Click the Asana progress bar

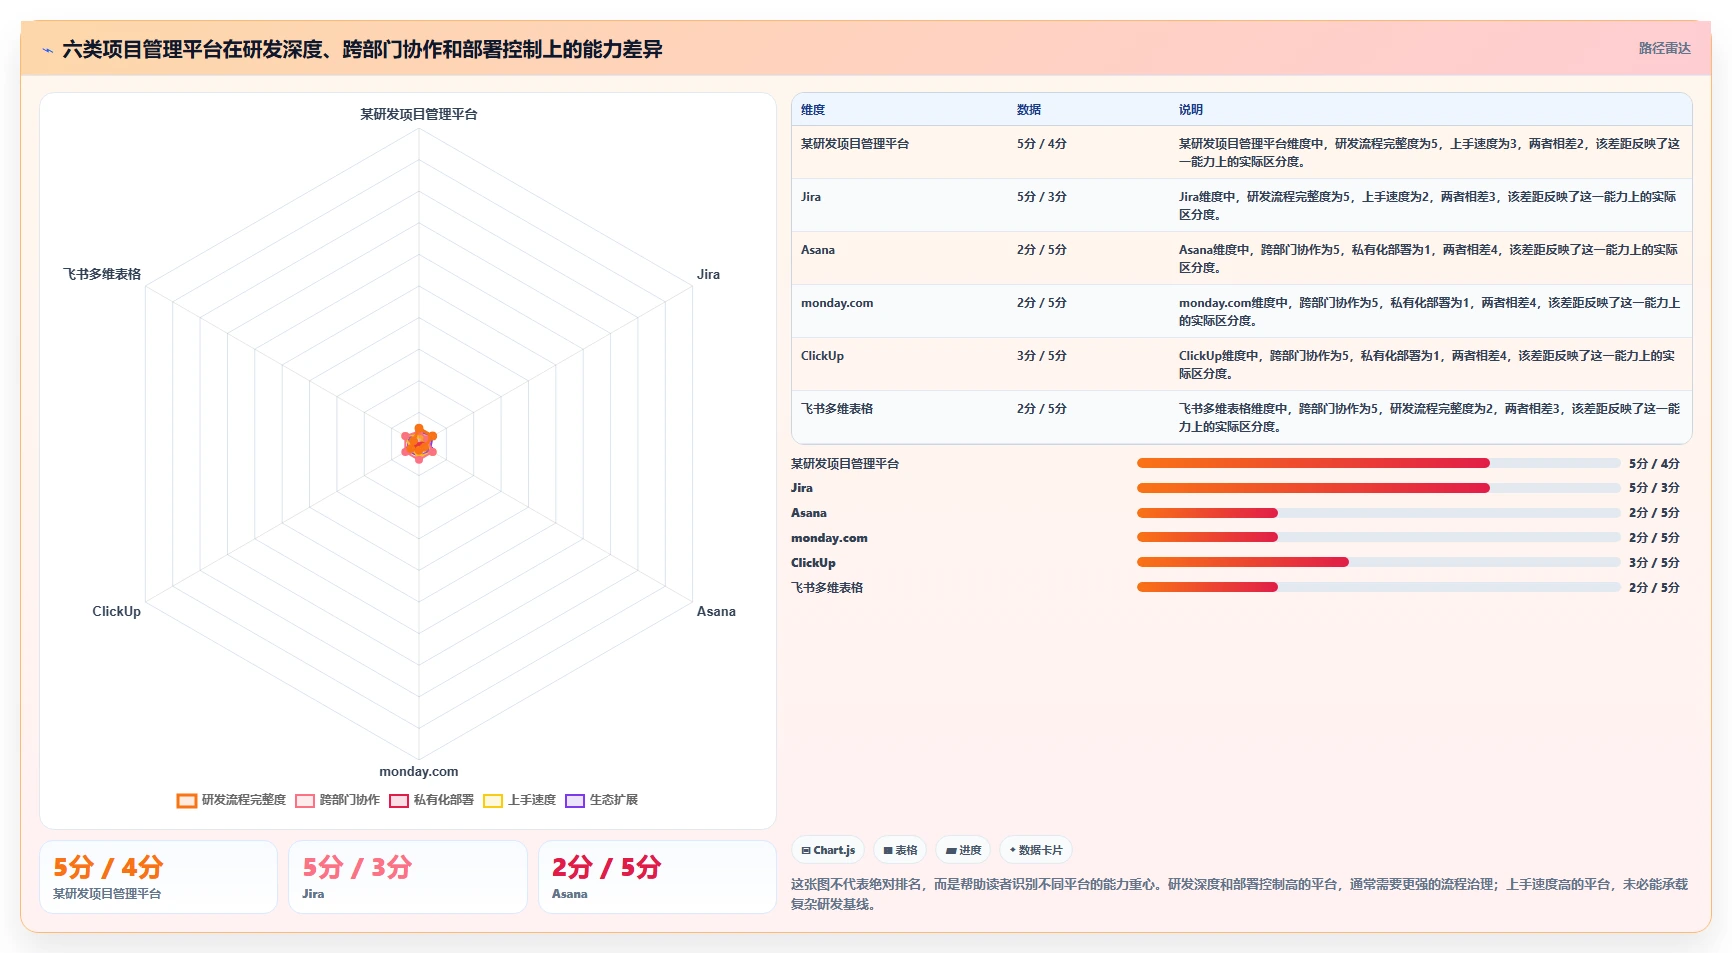1378,513
